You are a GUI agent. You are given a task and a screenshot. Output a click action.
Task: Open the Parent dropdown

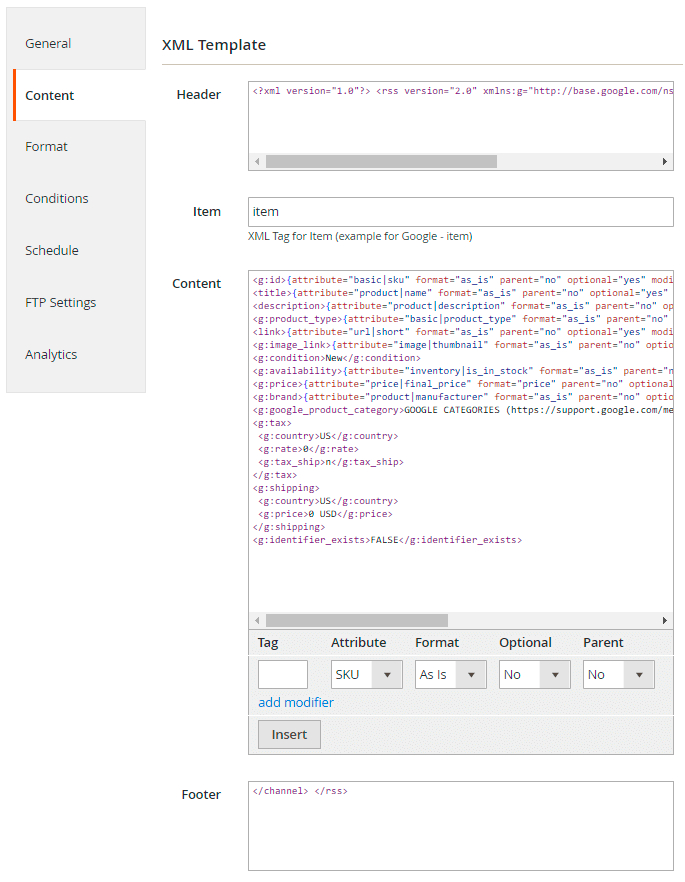(x=618, y=675)
